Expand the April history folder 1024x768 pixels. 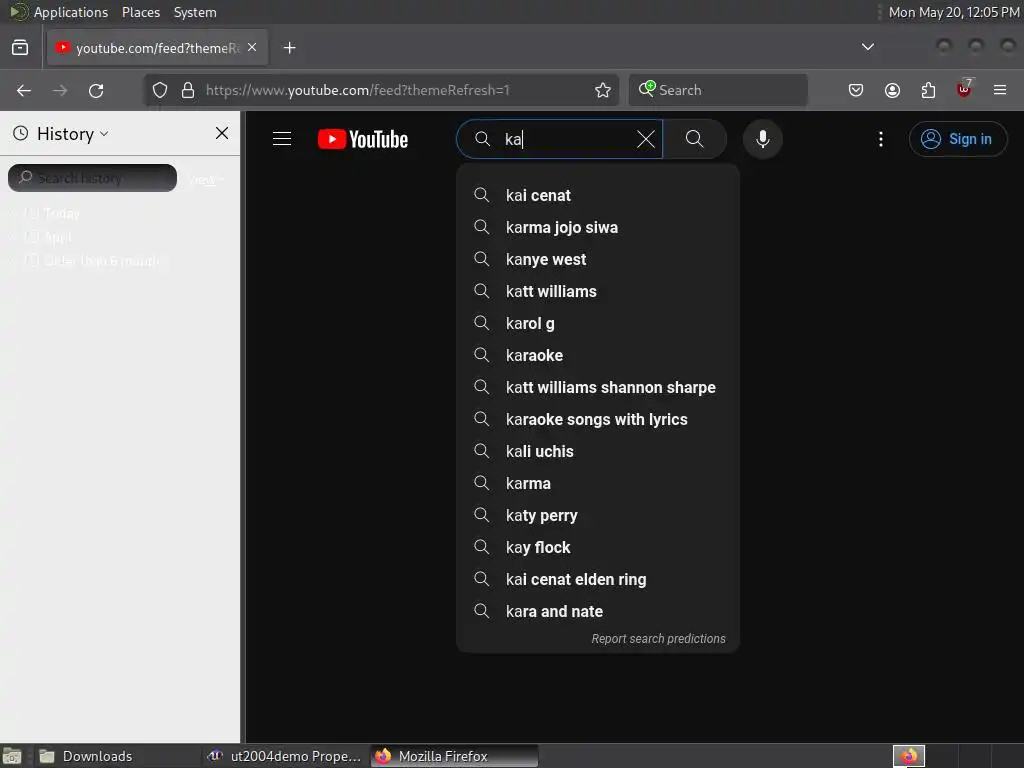(42, 237)
